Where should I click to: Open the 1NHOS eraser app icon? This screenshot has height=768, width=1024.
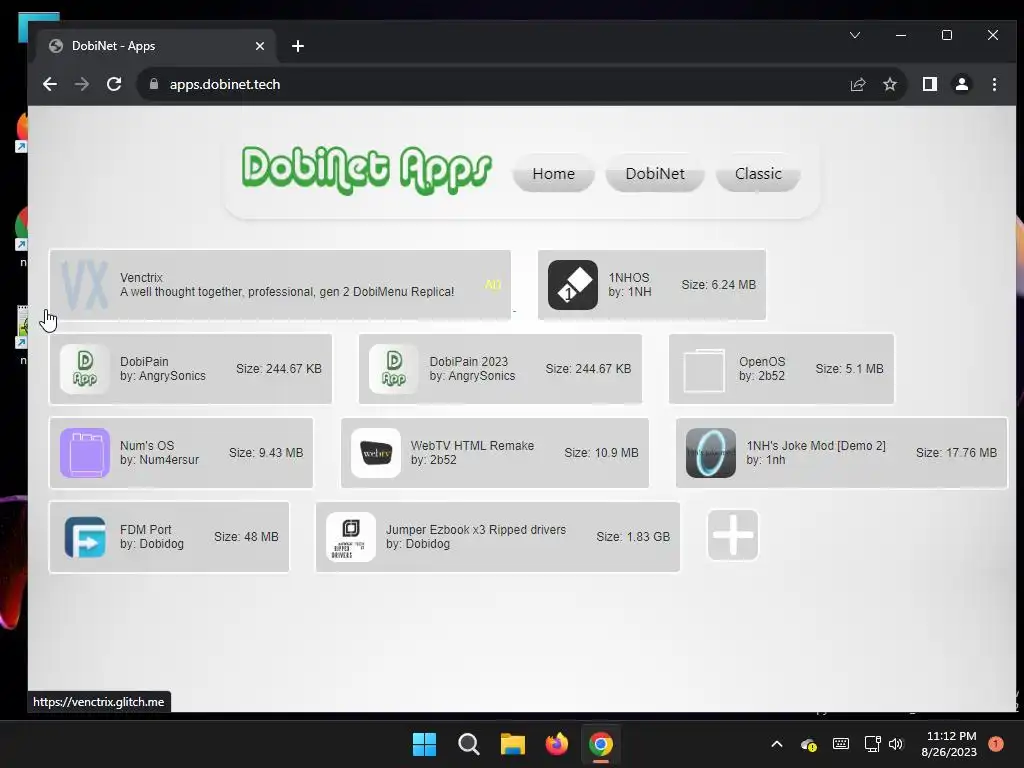coord(573,285)
